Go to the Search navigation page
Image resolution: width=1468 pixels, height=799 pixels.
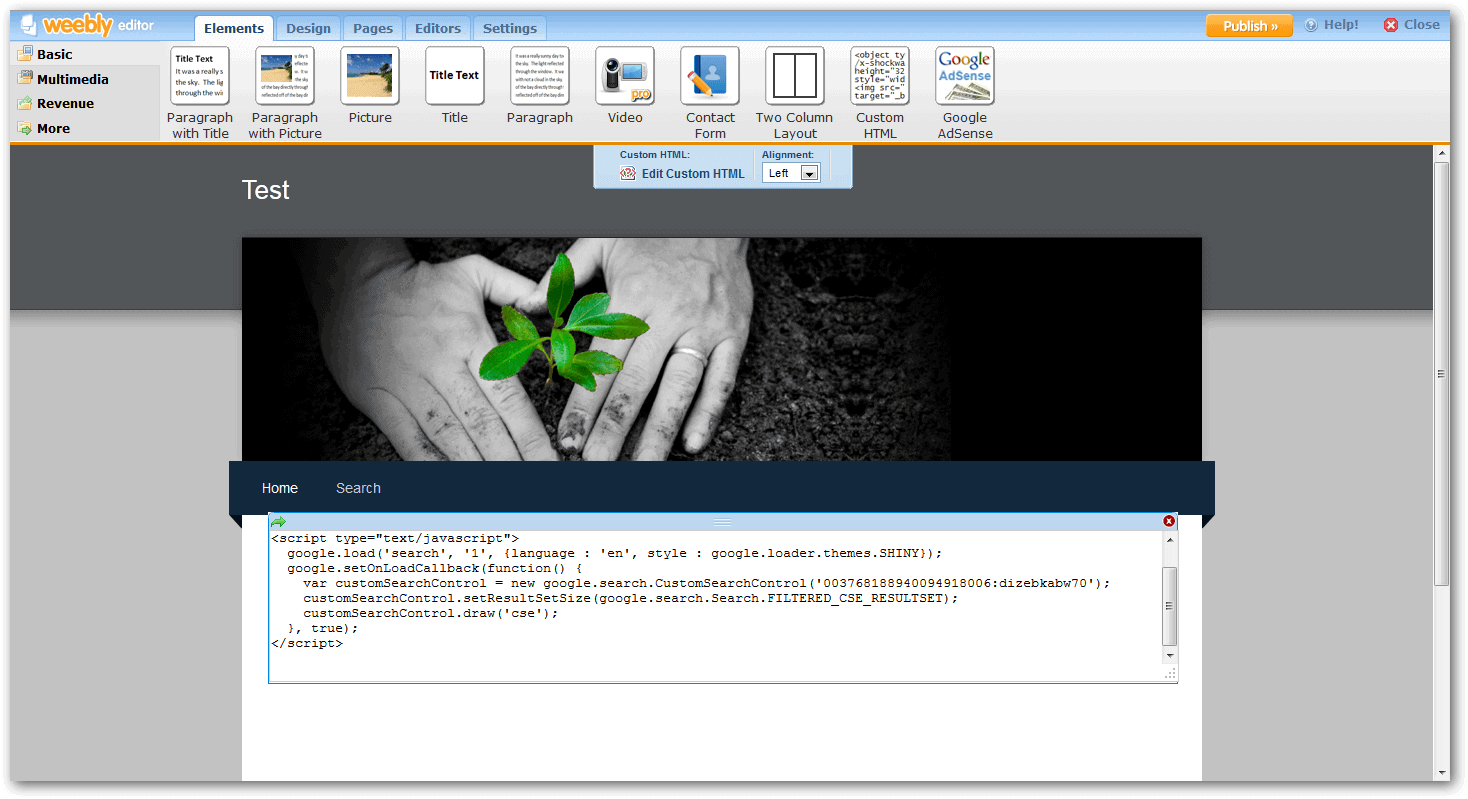click(358, 488)
